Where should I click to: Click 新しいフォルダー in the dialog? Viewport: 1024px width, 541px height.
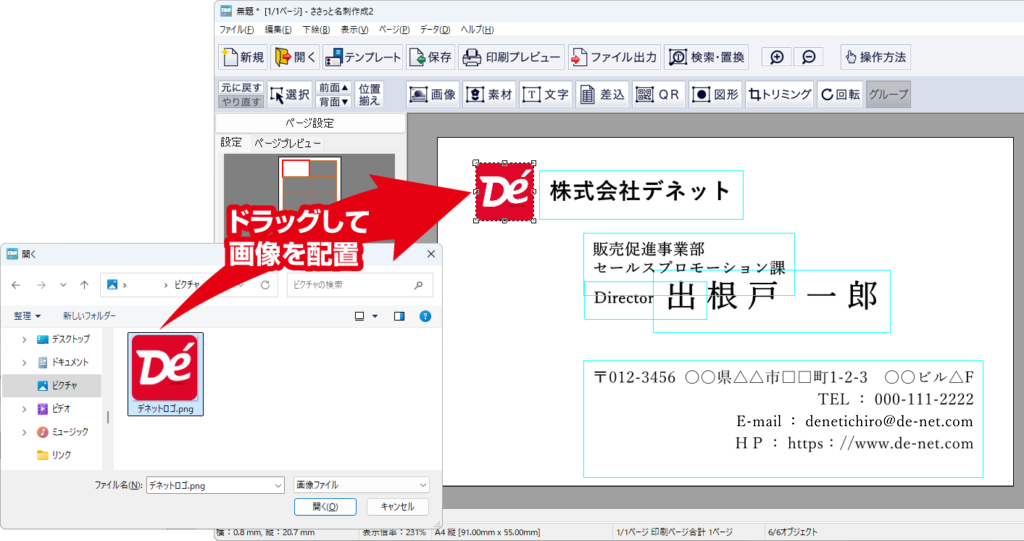pyautogui.click(x=89, y=316)
